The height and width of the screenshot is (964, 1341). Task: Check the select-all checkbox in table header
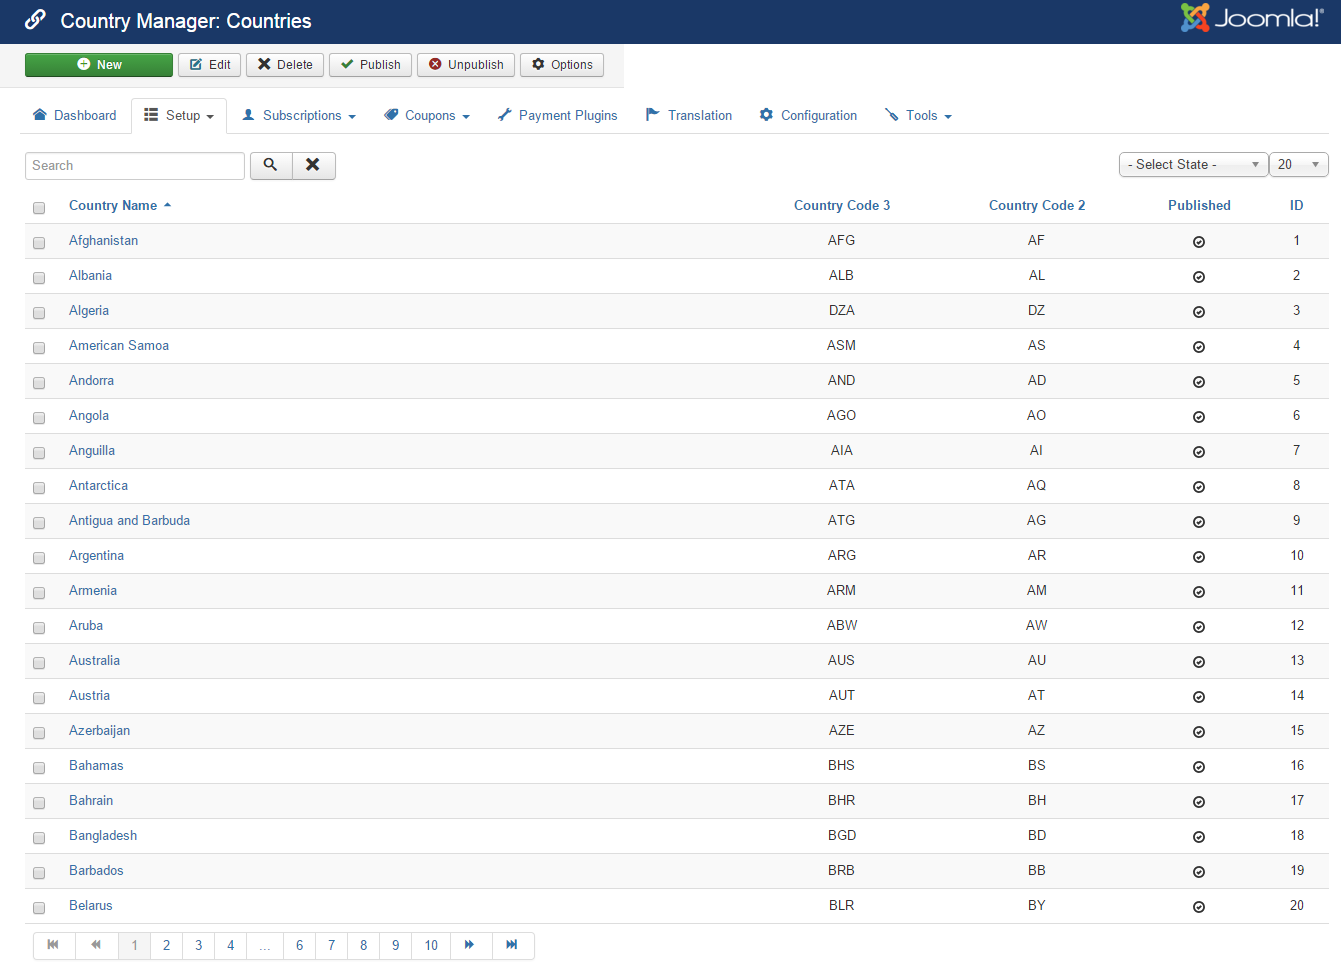pyautogui.click(x=39, y=208)
